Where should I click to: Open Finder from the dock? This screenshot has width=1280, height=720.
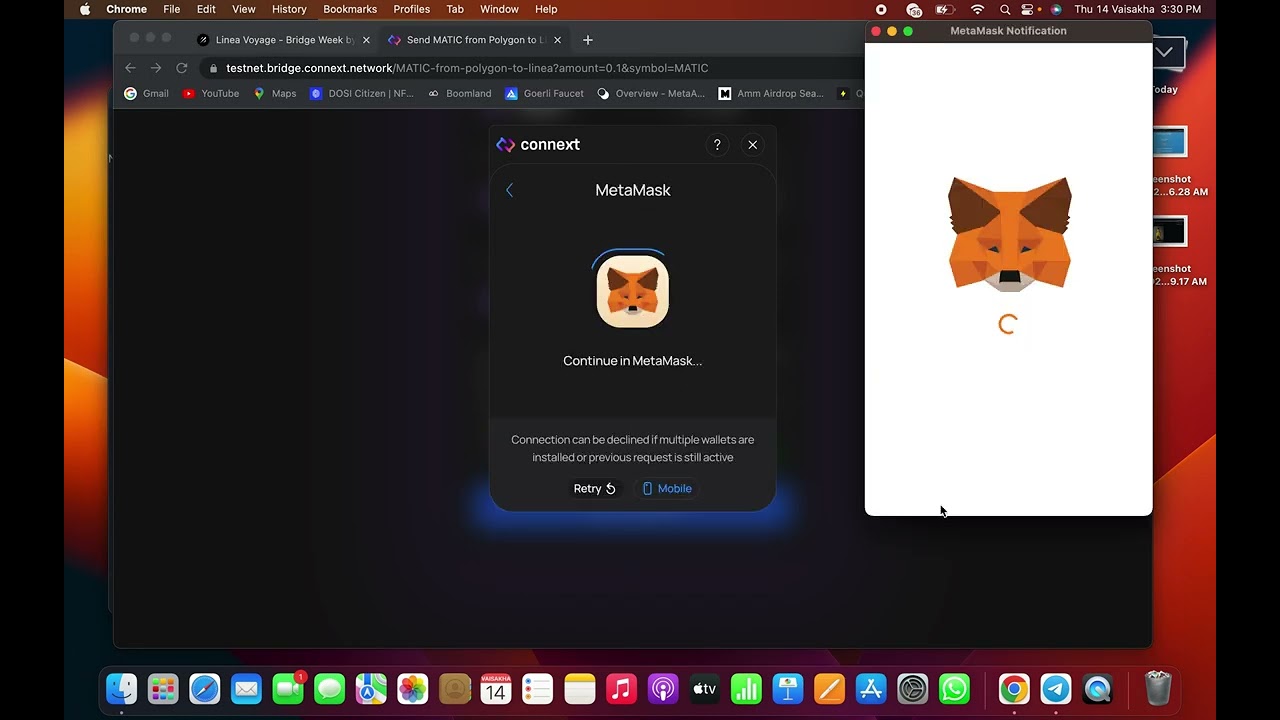tap(122, 689)
